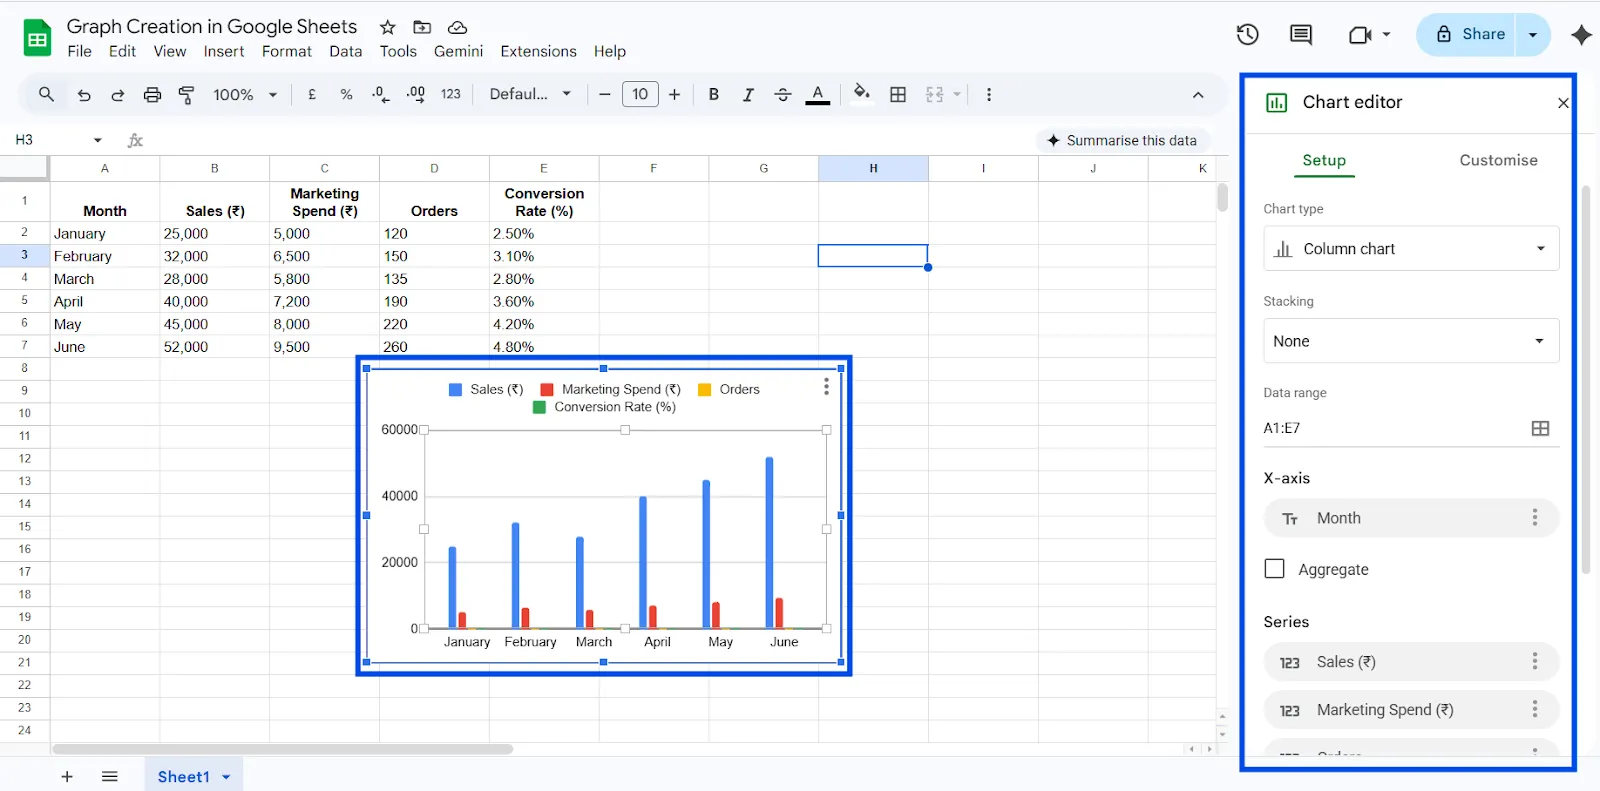Redo the last action

(x=118, y=95)
